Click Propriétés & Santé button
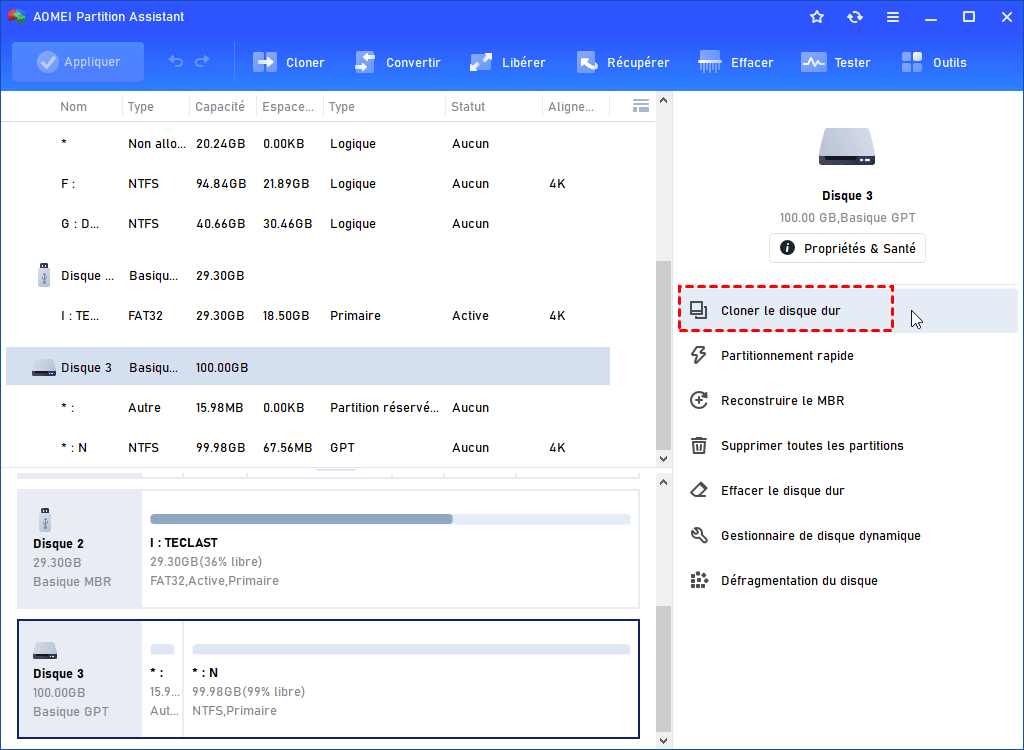Image resolution: width=1024 pixels, height=750 pixels. [x=847, y=248]
